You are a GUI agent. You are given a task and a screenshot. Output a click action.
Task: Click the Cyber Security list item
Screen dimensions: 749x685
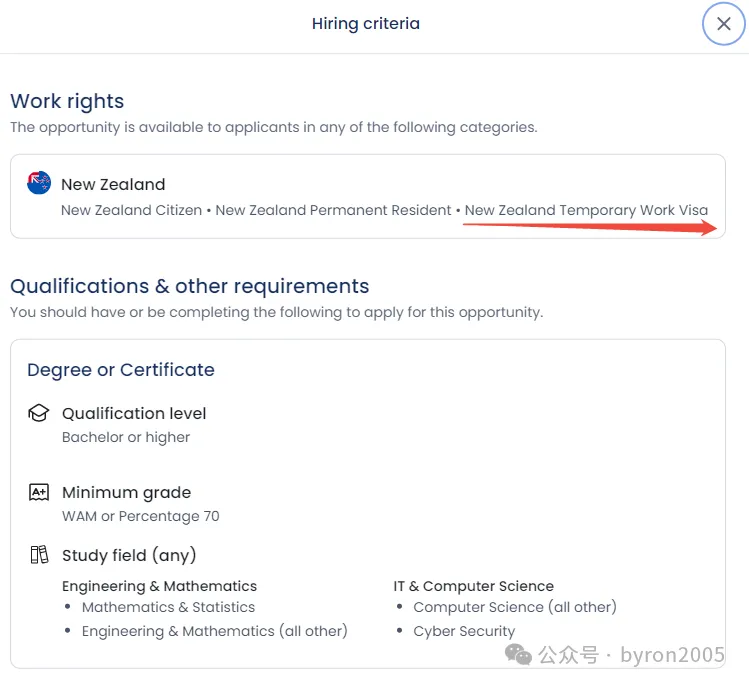[464, 631]
